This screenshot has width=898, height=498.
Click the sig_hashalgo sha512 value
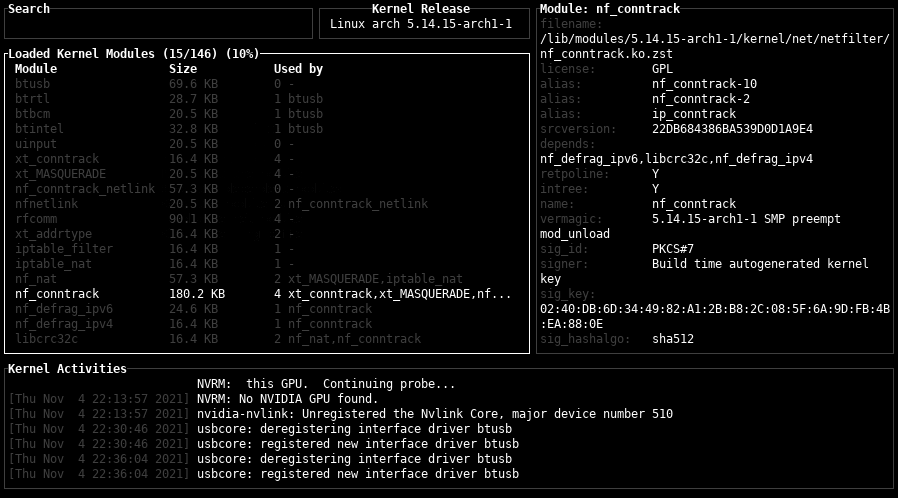click(673, 338)
